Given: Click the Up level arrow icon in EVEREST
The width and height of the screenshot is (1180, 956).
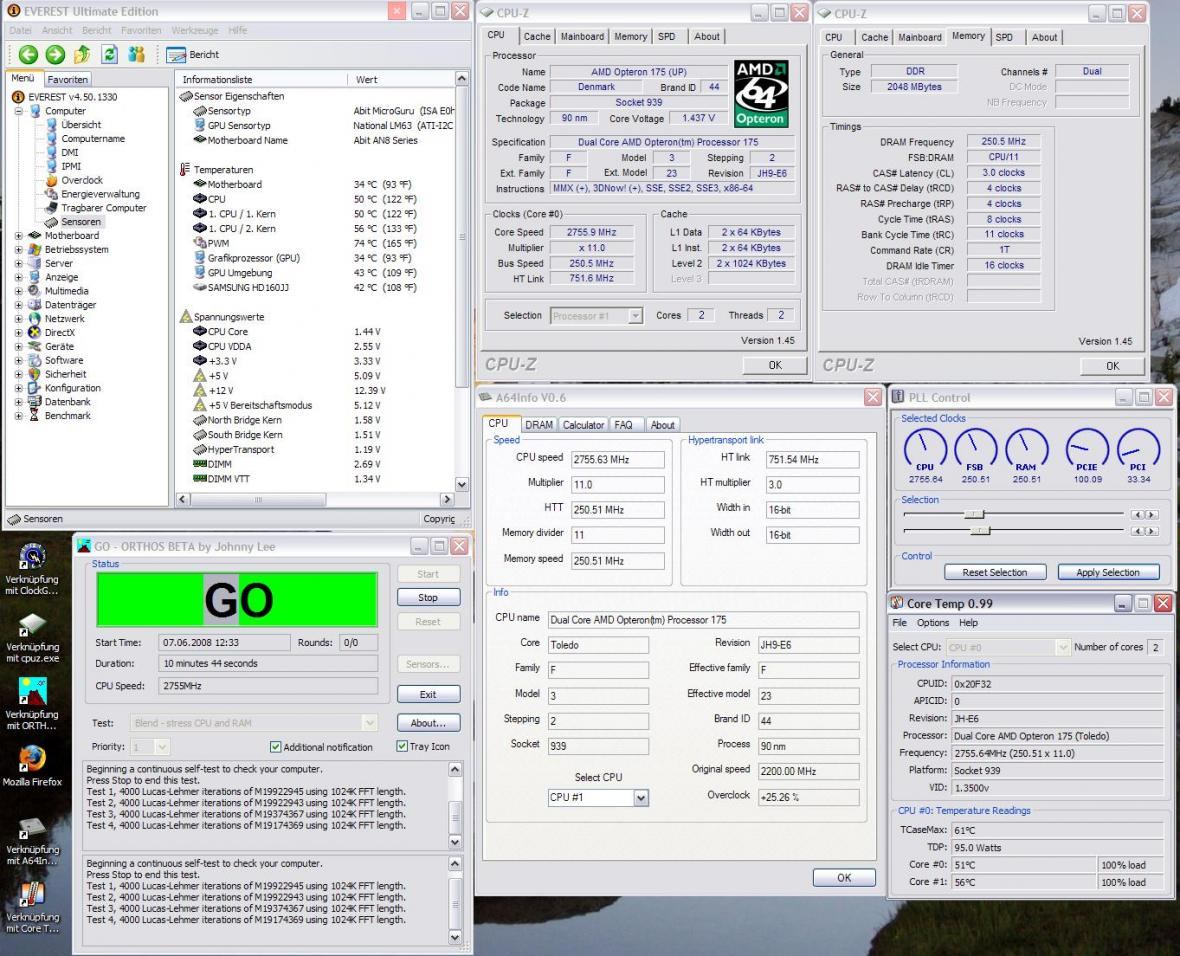Looking at the screenshot, I should pyautogui.click(x=82, y=54).
